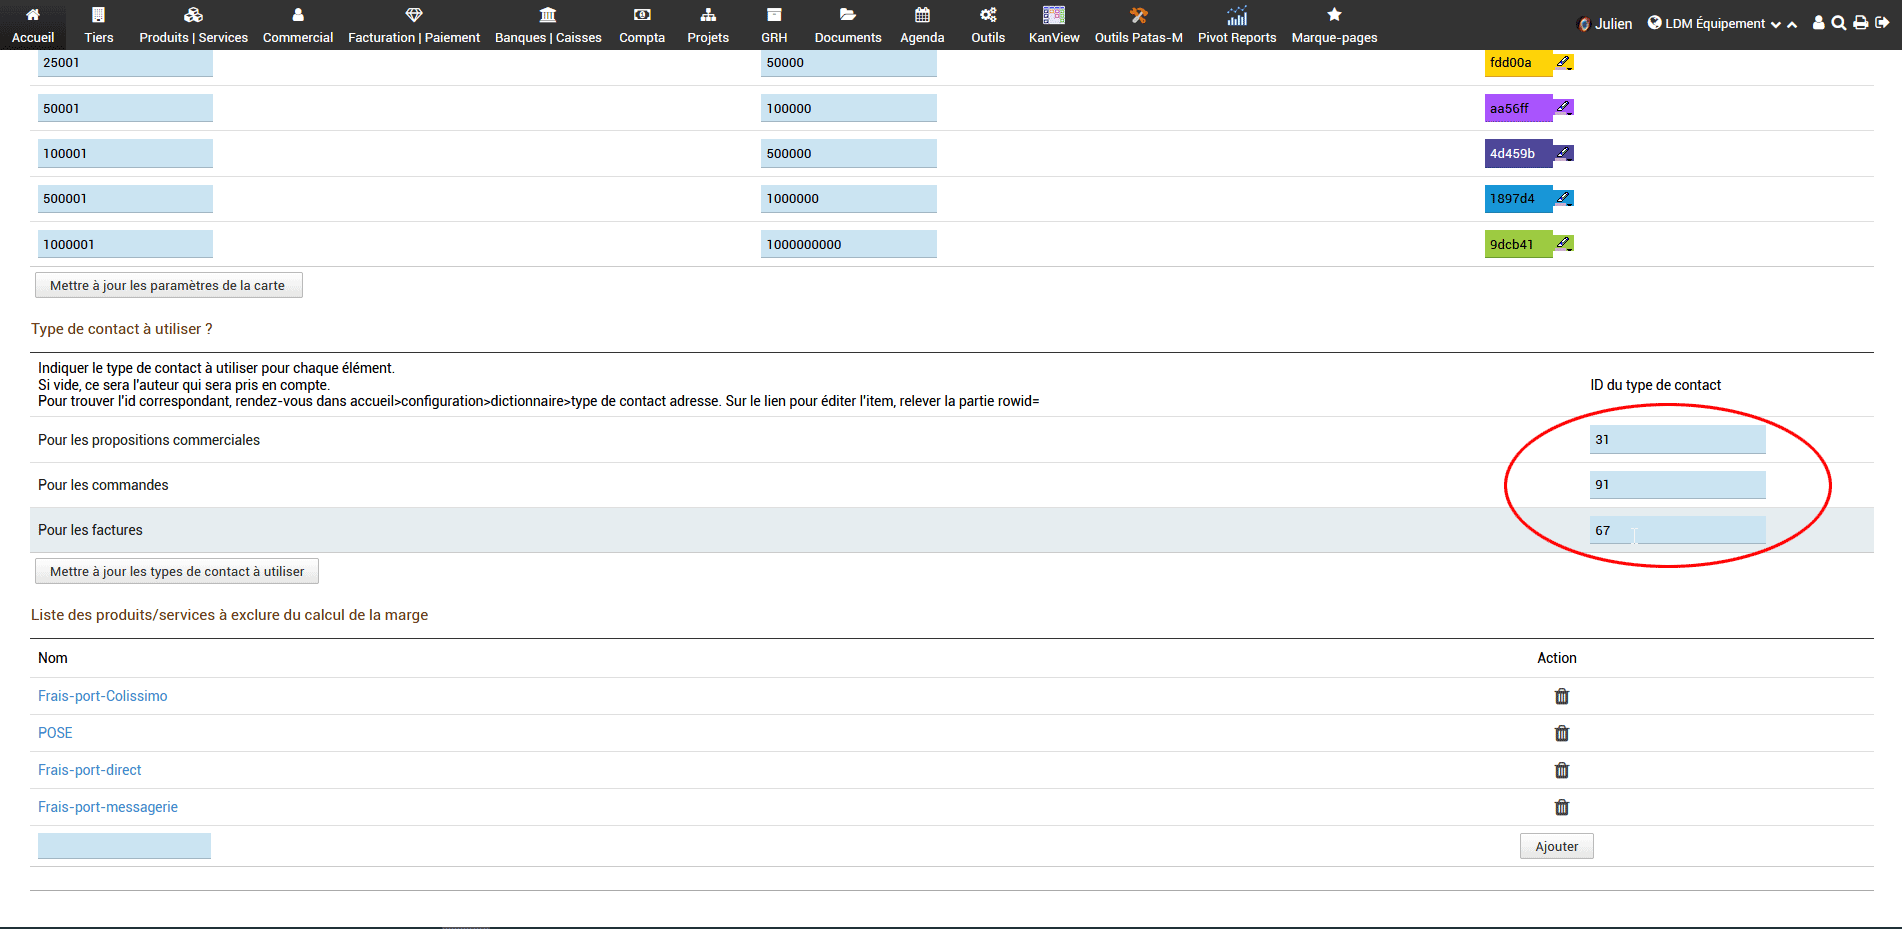Collapse with the up chevron near LDM Équipement

(x=1792, y=25)
